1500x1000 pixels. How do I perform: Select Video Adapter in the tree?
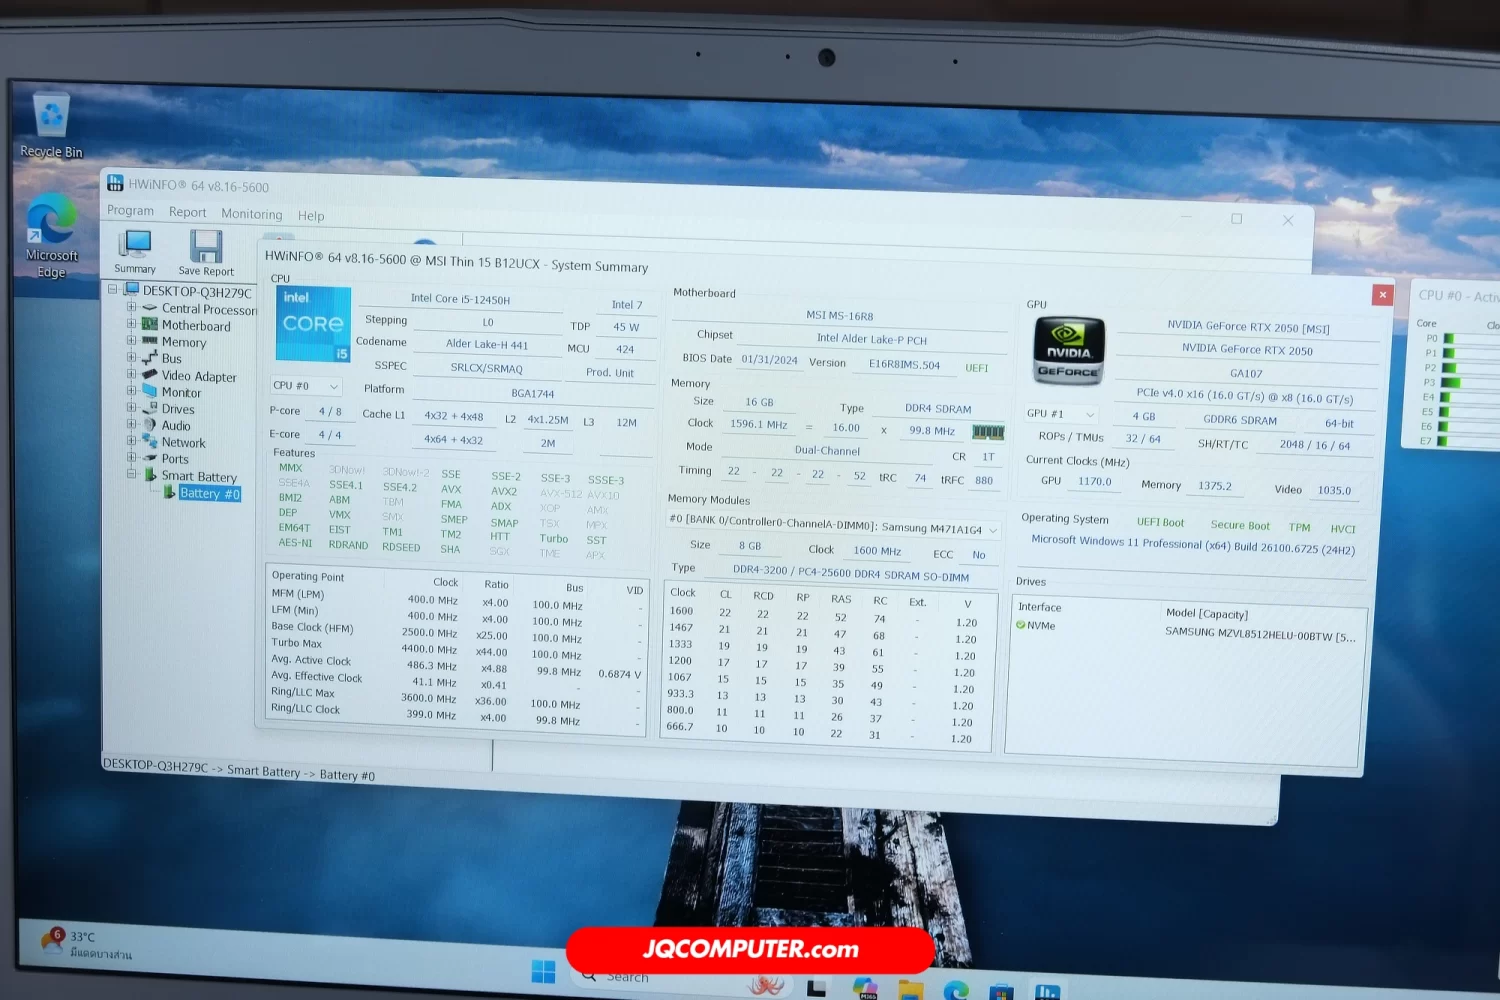click(199, 377)
